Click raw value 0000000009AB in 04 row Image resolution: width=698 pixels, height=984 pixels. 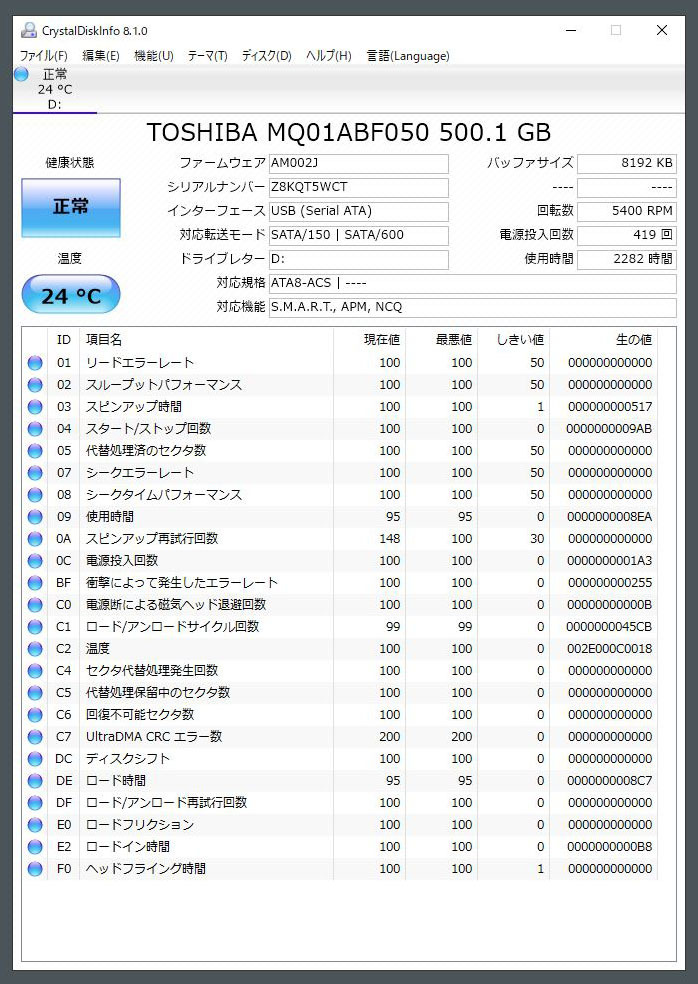[x=609, y=429]
